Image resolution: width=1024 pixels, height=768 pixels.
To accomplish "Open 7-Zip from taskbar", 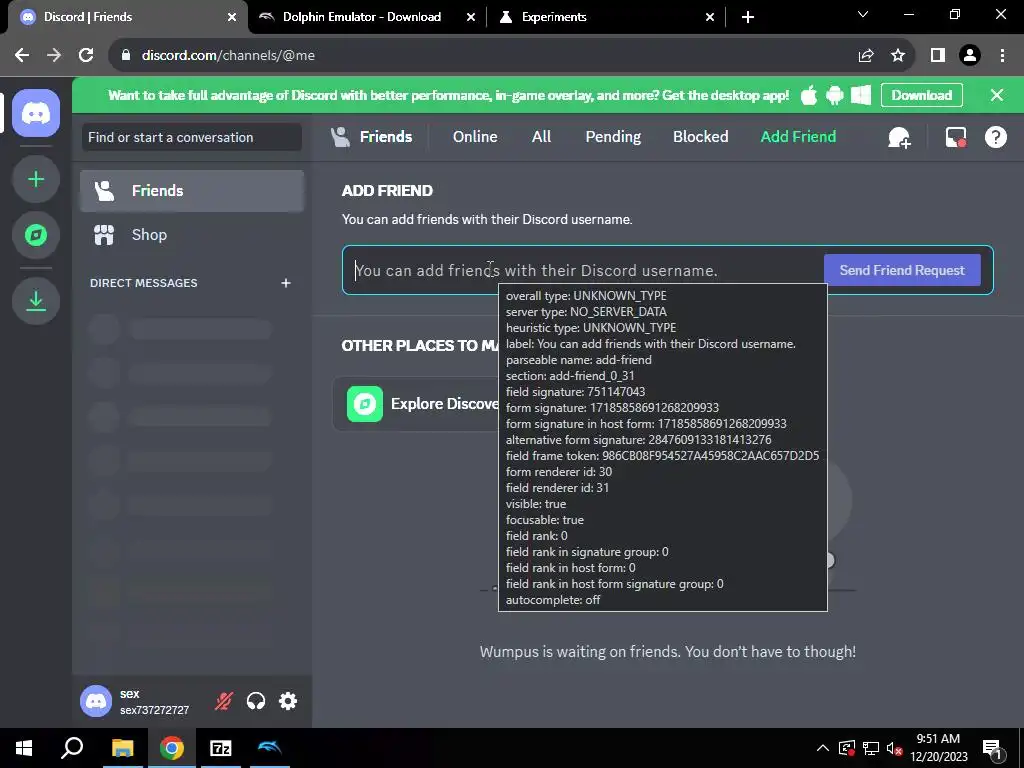I will pyautogui.click(x=221, y=748).
